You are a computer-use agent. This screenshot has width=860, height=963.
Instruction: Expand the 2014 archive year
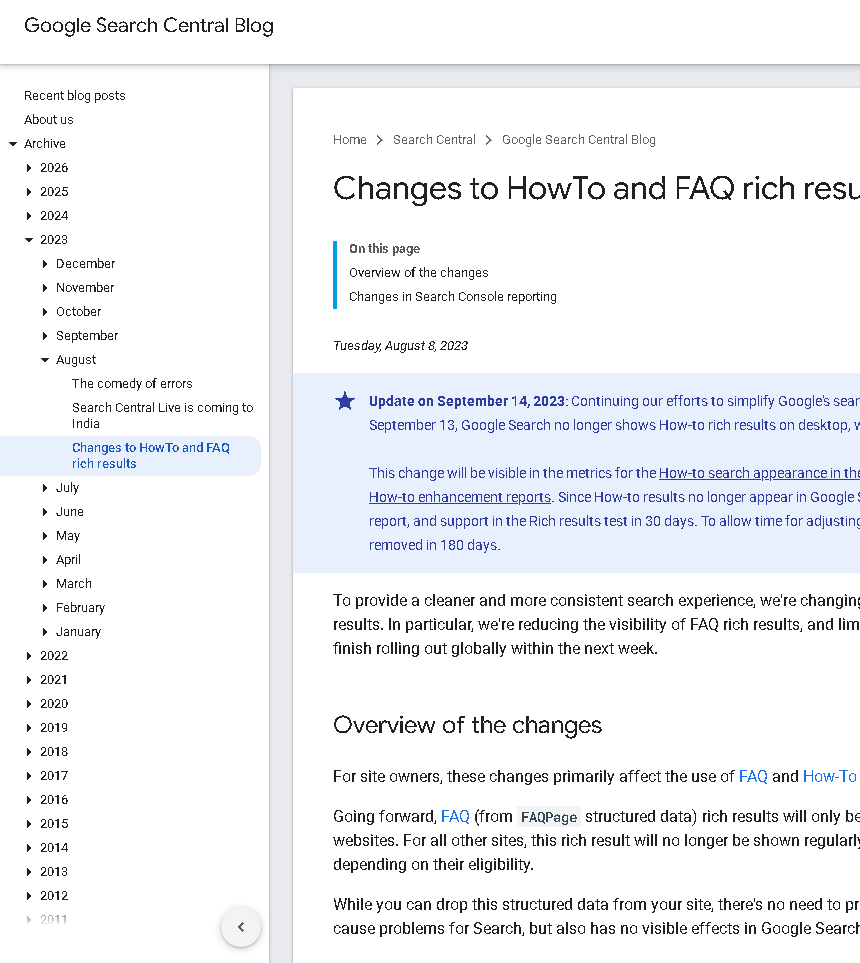pyautogui.click(x=29, y=847)
